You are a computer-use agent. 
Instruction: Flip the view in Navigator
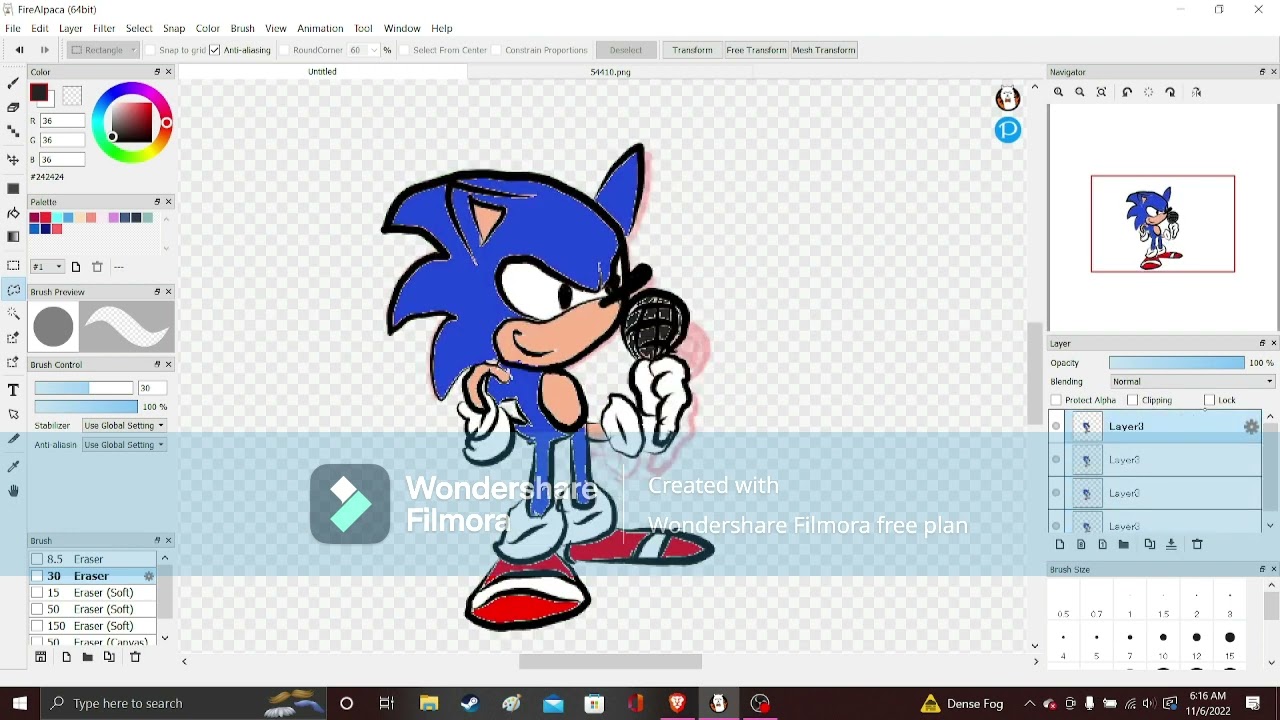coord(1197,92)
